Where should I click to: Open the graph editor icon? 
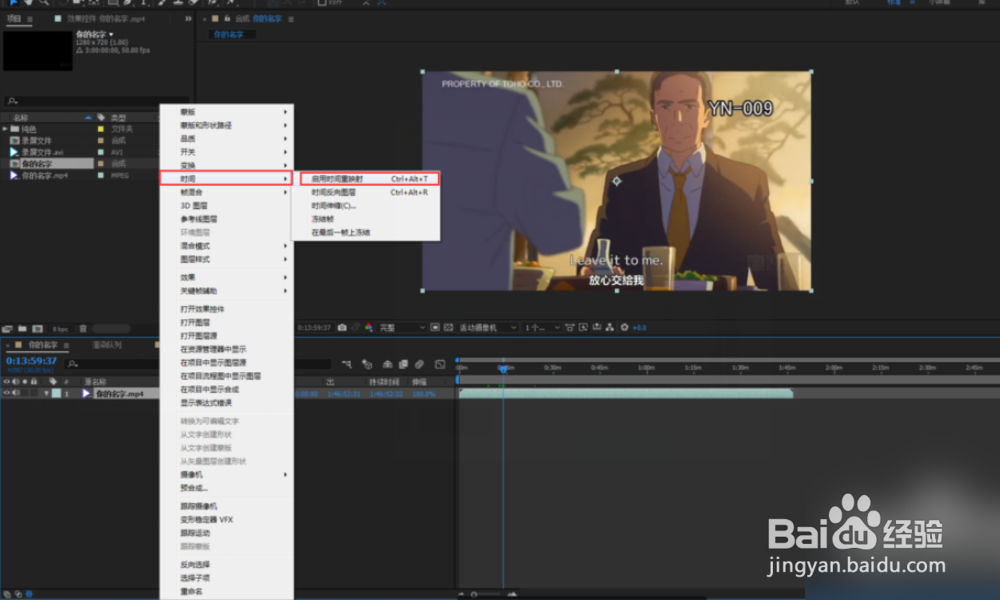440,364
